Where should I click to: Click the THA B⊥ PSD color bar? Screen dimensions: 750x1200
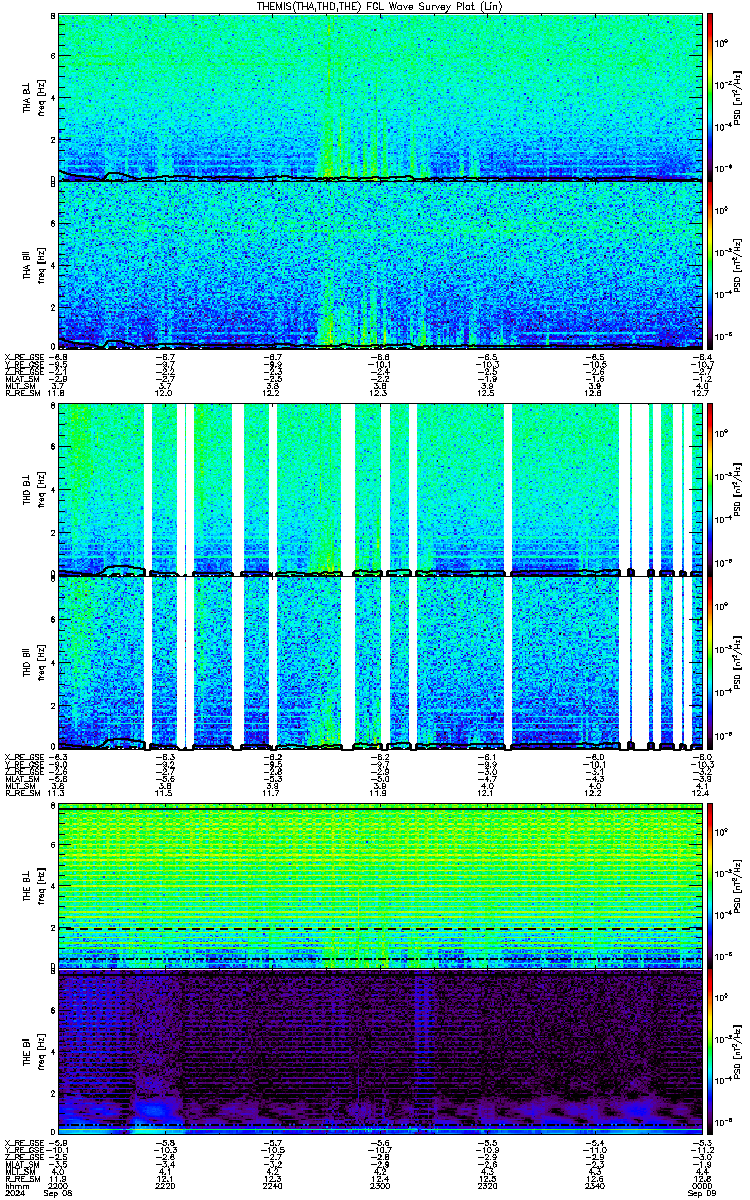click(x=710, y=96)
